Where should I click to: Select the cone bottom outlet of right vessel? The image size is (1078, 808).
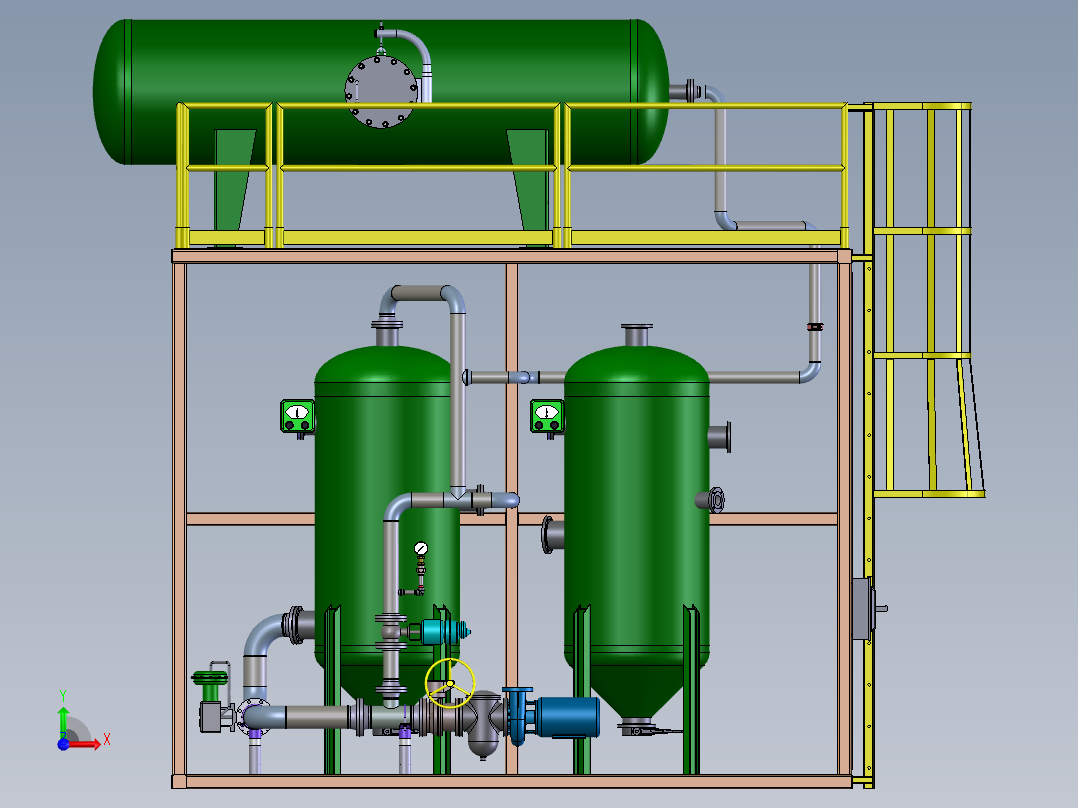(x=637, y=725)
